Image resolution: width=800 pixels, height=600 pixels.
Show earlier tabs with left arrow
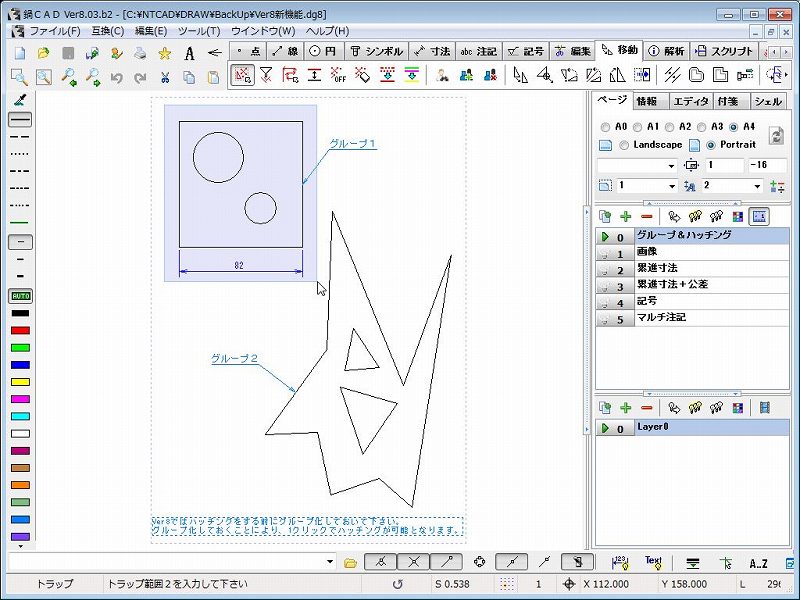776,52
